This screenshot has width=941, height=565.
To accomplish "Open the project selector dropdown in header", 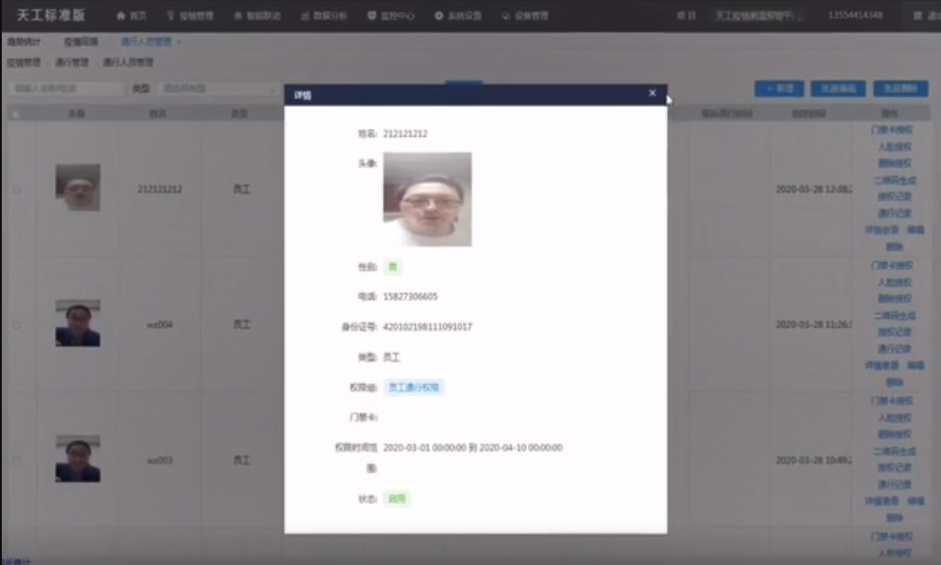I will 760,16.
